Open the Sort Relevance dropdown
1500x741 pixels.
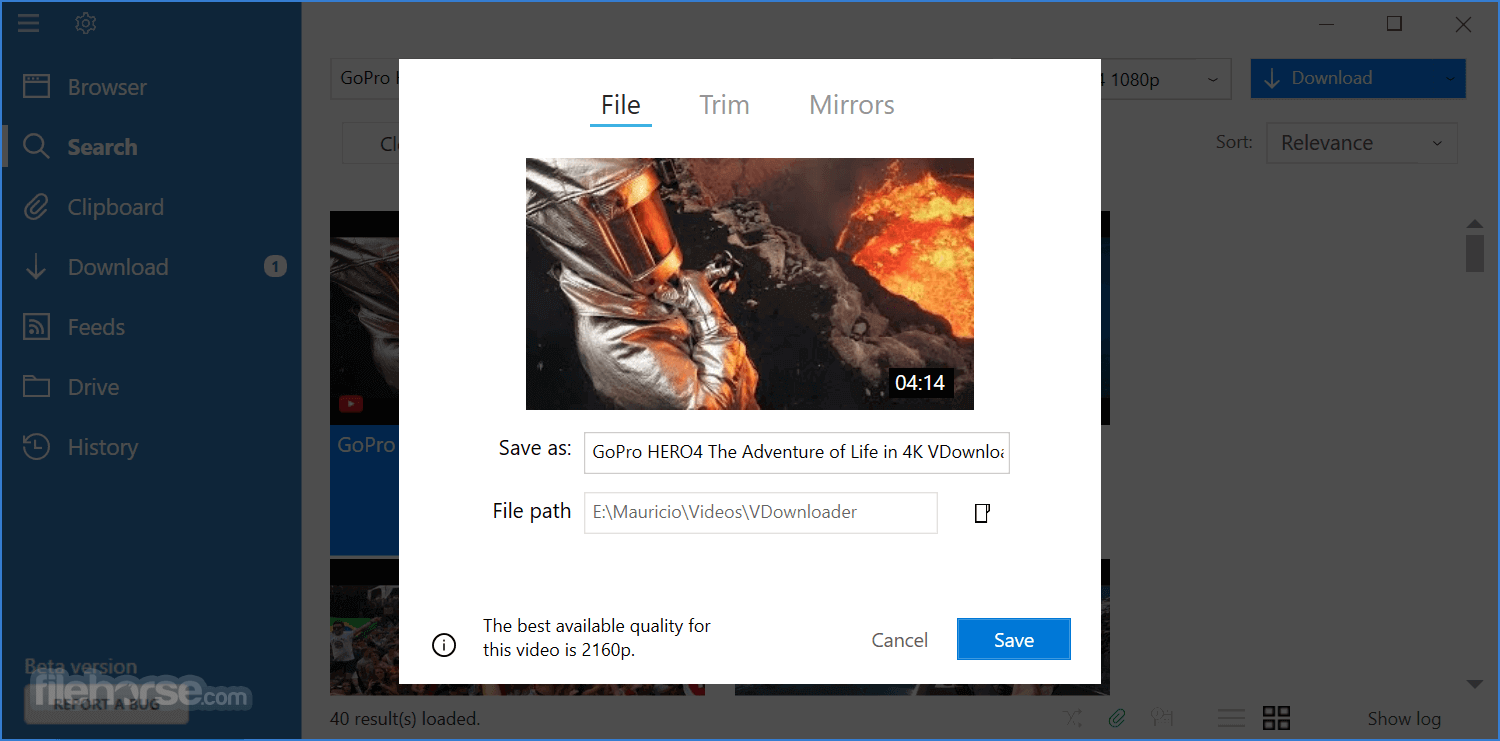coord(1362,143)
